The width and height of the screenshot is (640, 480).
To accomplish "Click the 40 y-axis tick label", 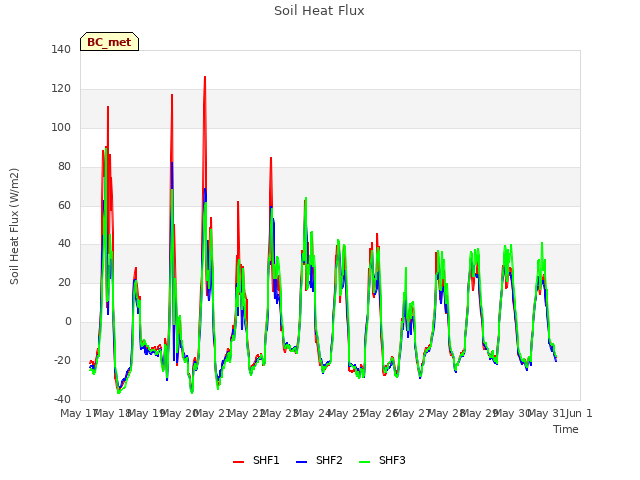I will click(x=64, y=244).
